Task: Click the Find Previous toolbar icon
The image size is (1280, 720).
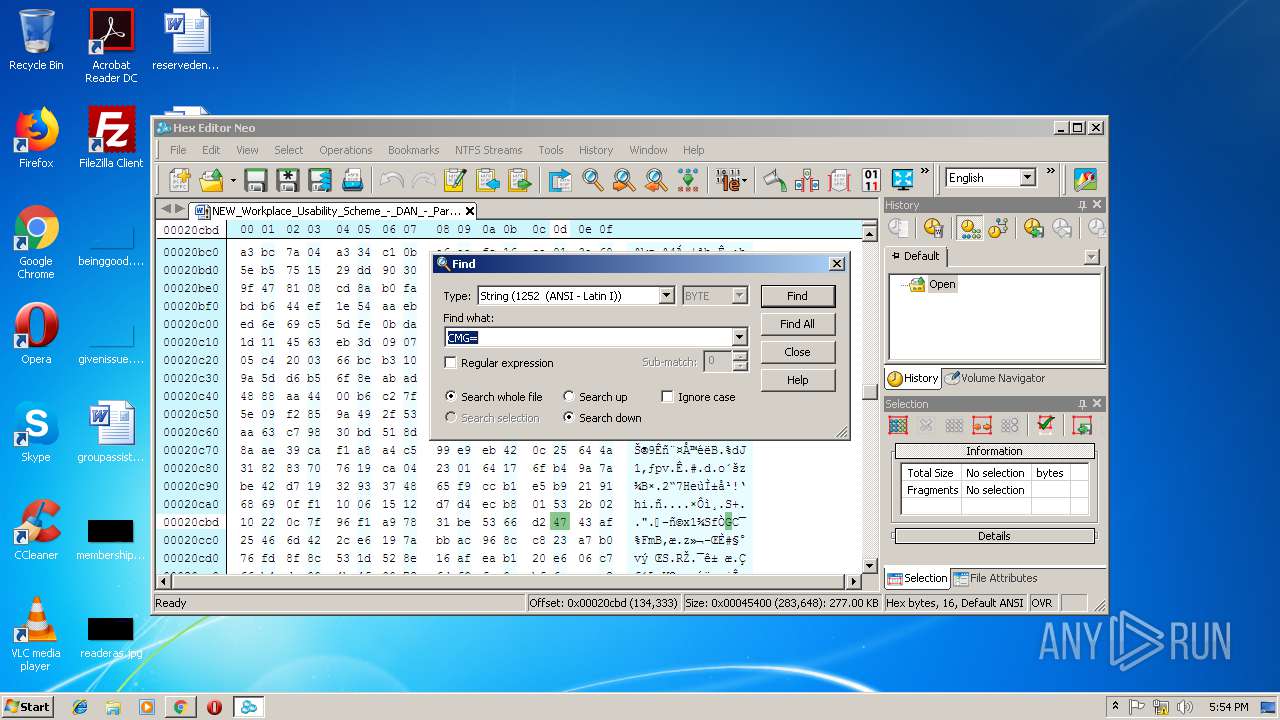Action: coord(656,180)
